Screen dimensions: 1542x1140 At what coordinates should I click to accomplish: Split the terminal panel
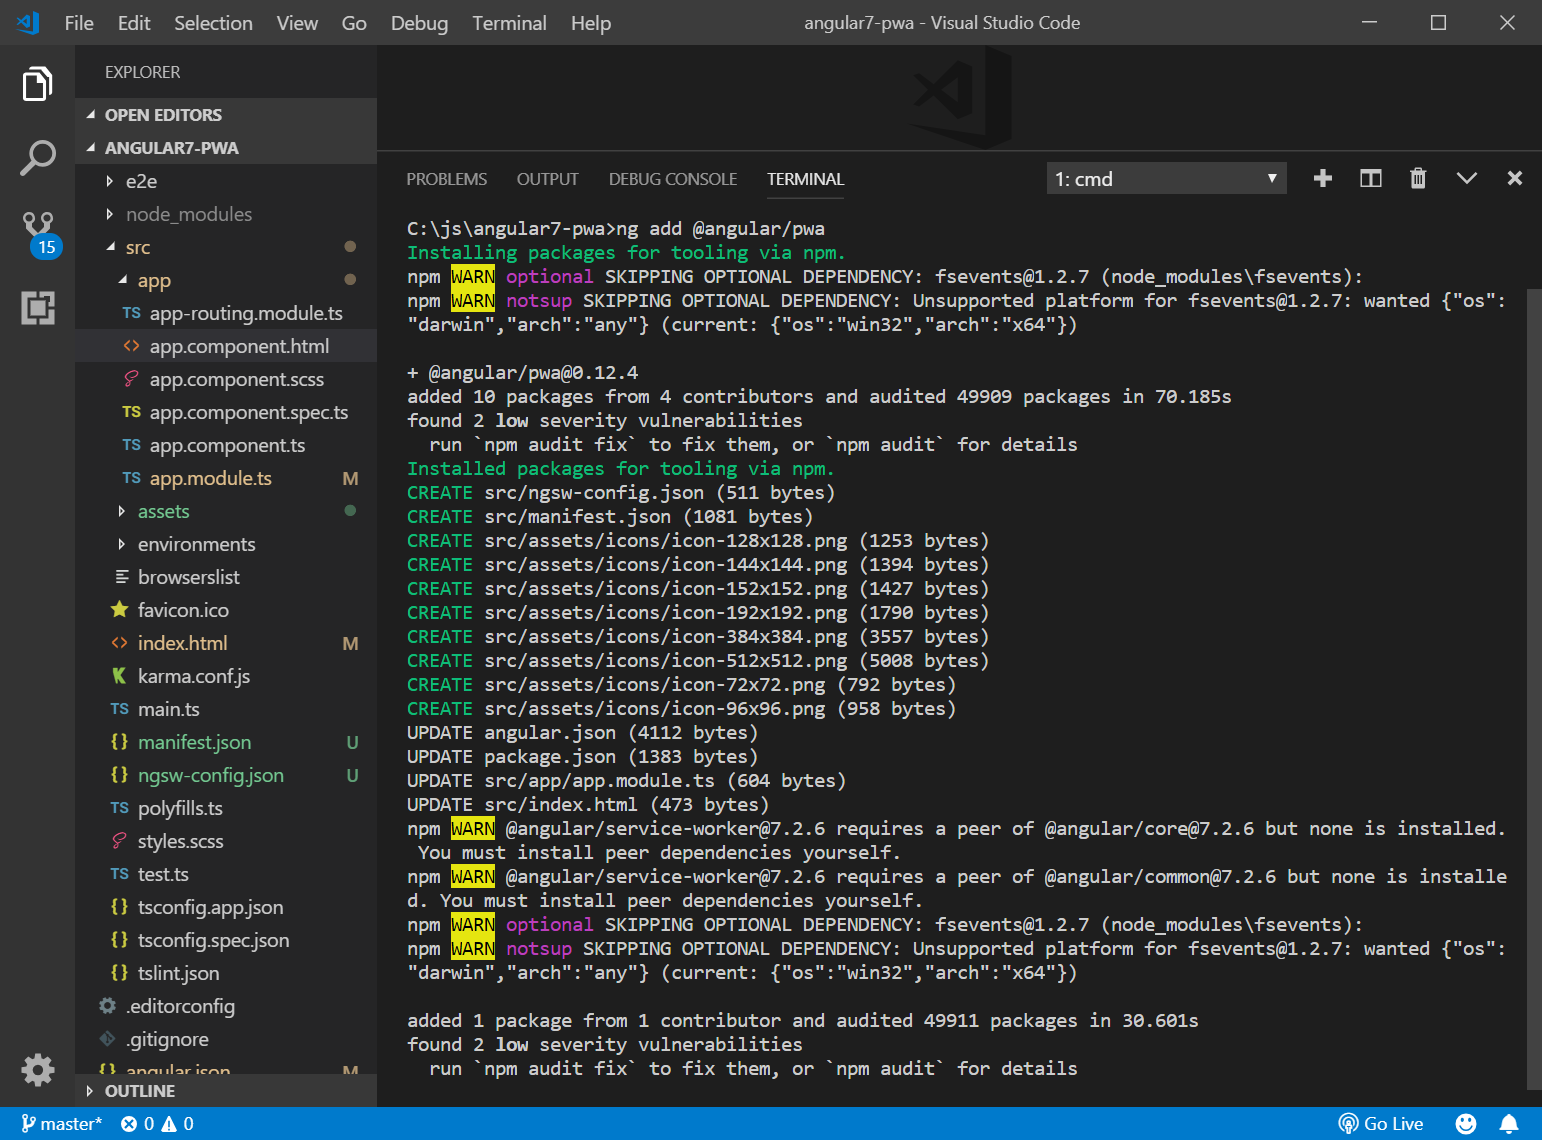click(1370, 178)
